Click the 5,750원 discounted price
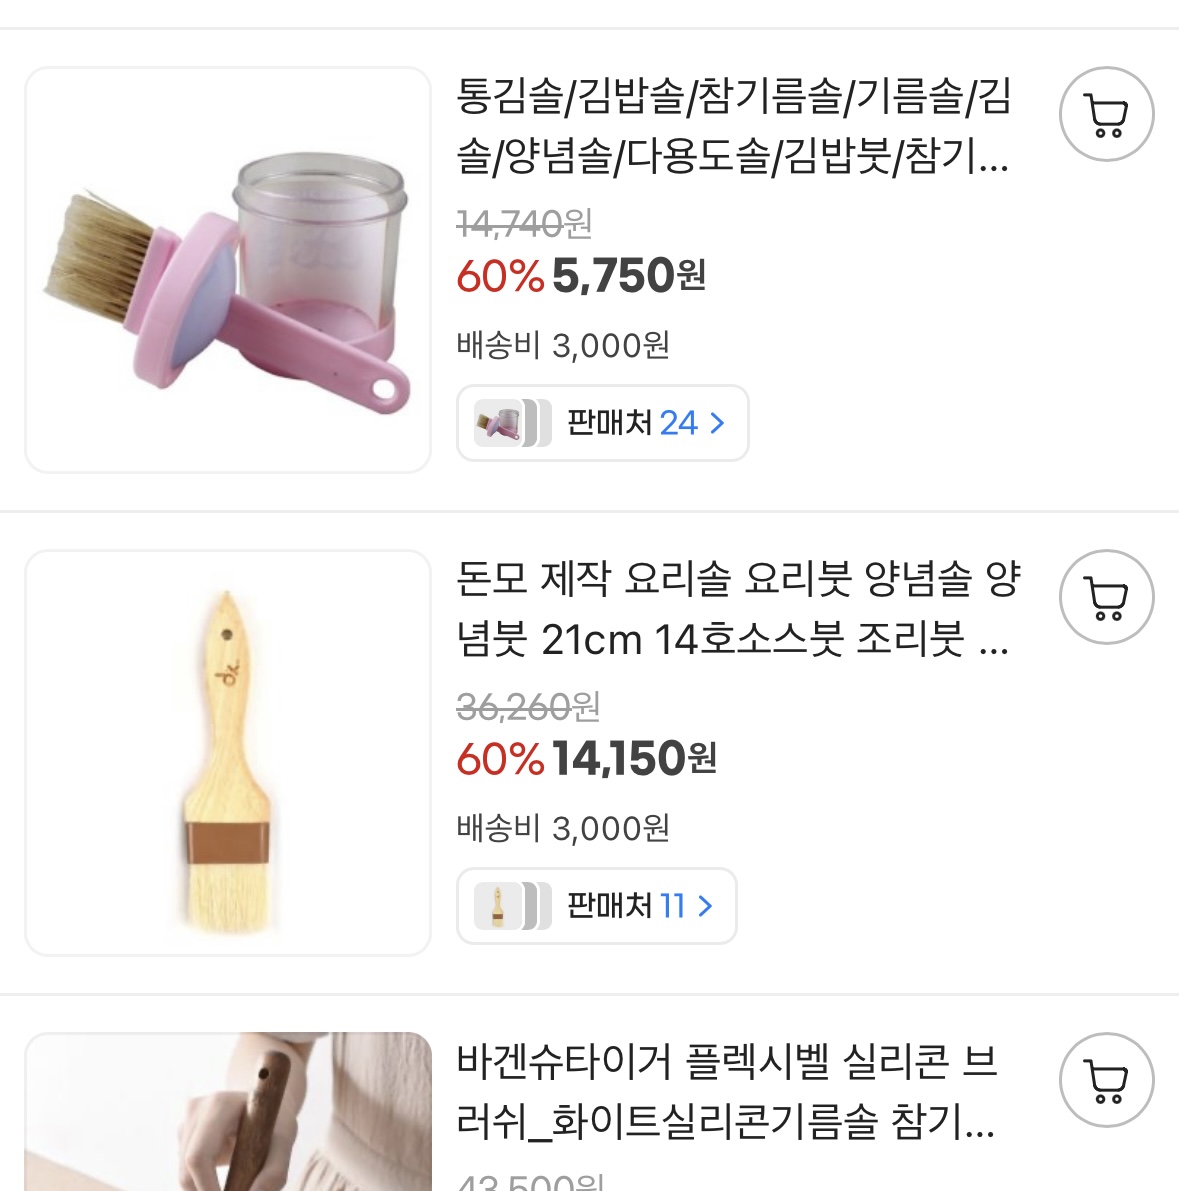The height and width of the screenshot is (1191, 1179). click(x=629, y=276)
